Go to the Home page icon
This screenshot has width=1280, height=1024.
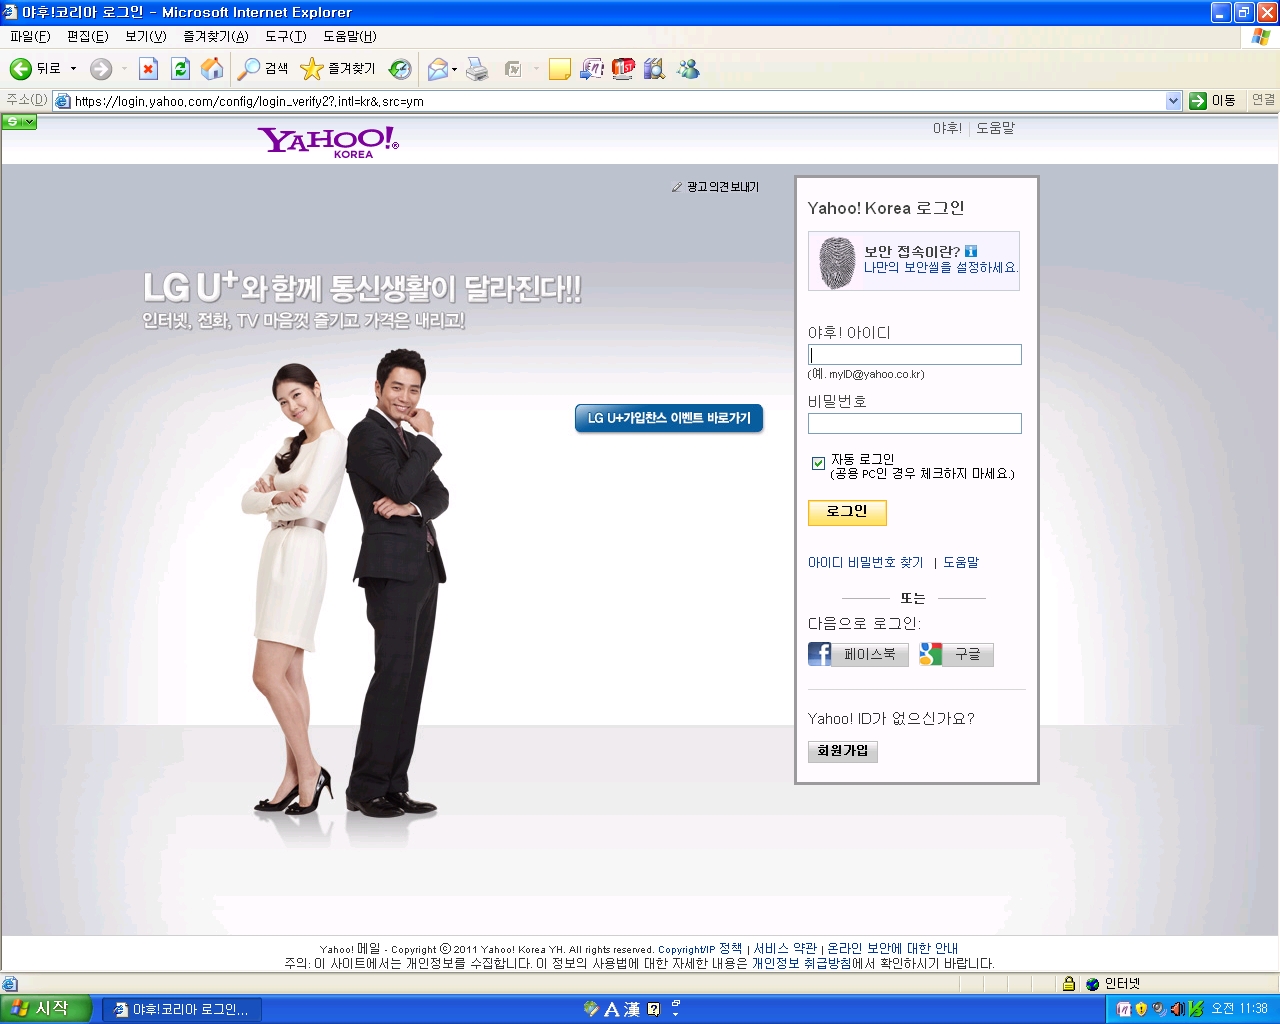click(212, 69)
